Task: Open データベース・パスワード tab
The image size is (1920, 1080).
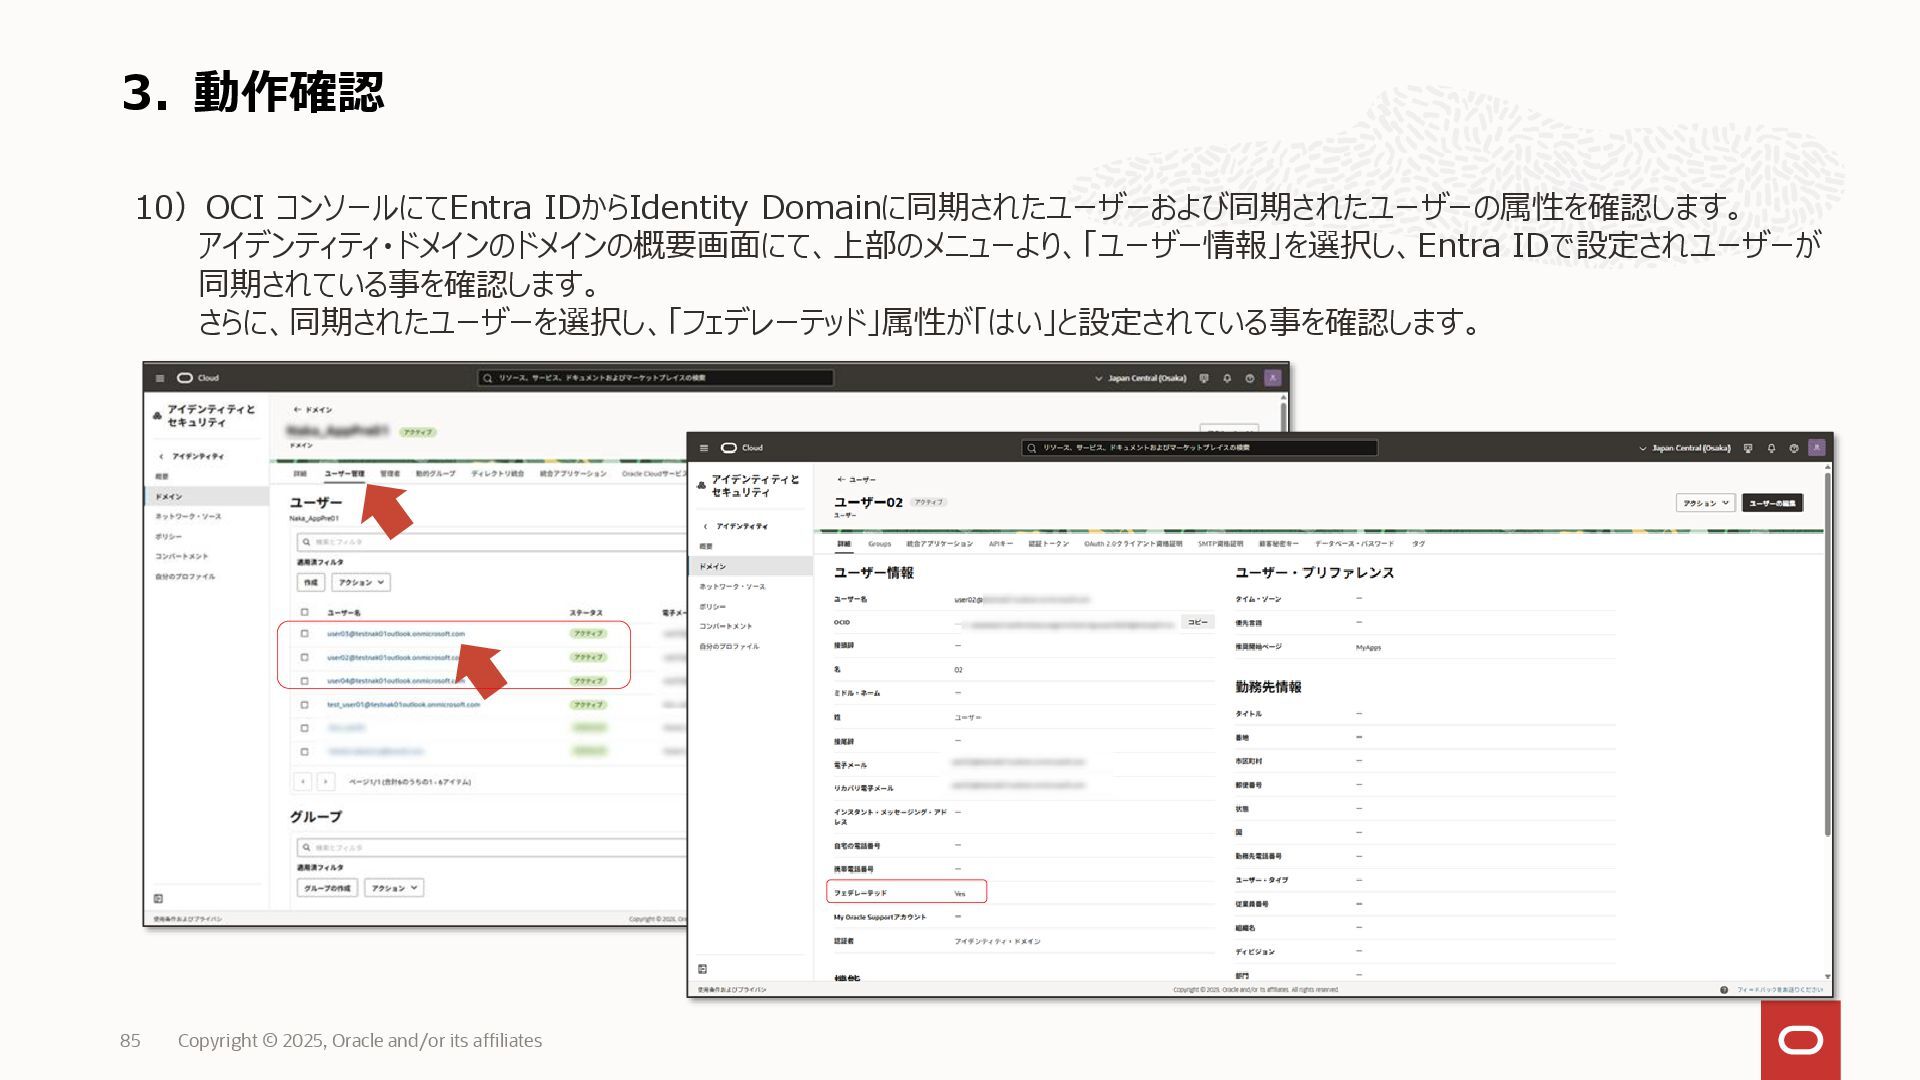Action: pos(1354,544)
